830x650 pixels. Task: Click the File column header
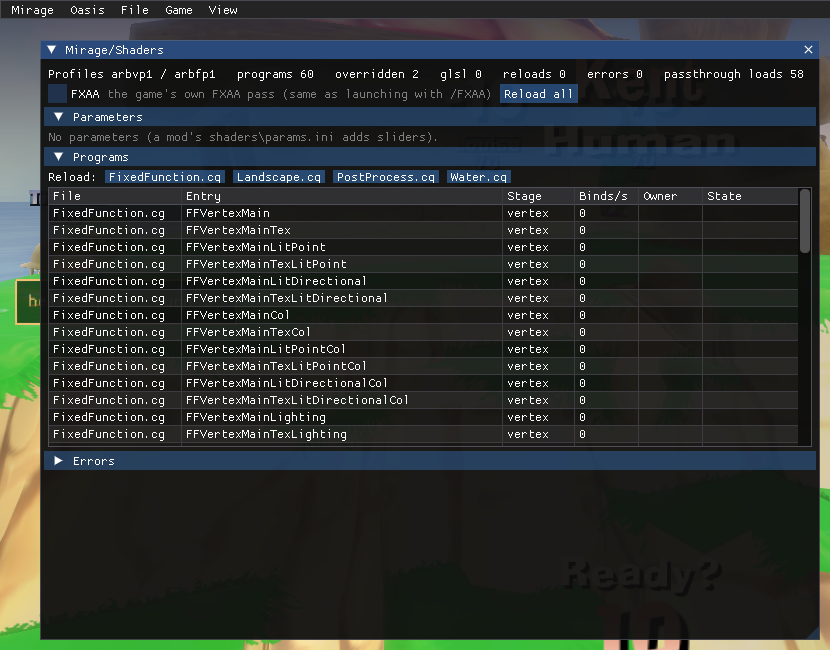coord(115,196)
